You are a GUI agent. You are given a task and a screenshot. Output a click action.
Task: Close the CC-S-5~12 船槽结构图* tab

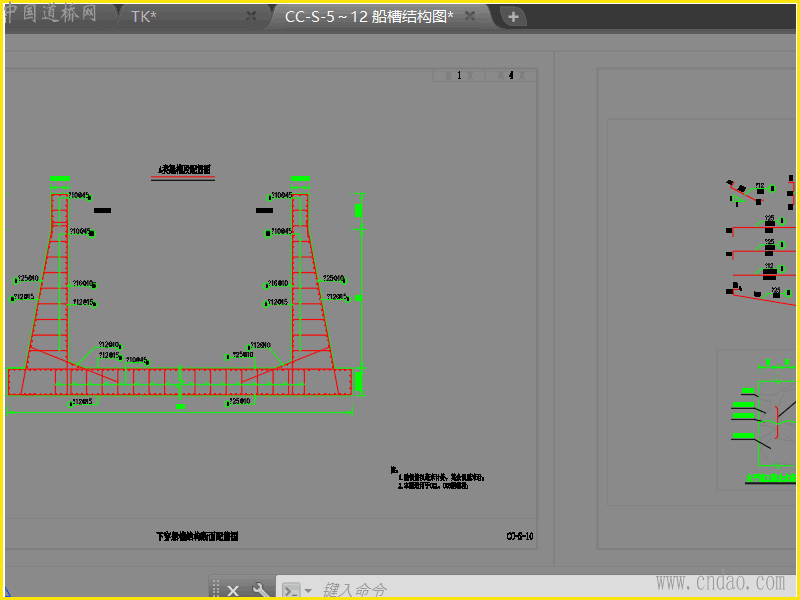coord(470,16)
